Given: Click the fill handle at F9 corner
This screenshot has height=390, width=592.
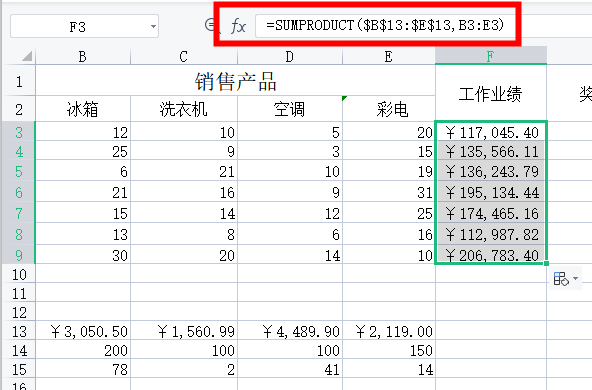Looking at the screenshot, I should (546, 263).
